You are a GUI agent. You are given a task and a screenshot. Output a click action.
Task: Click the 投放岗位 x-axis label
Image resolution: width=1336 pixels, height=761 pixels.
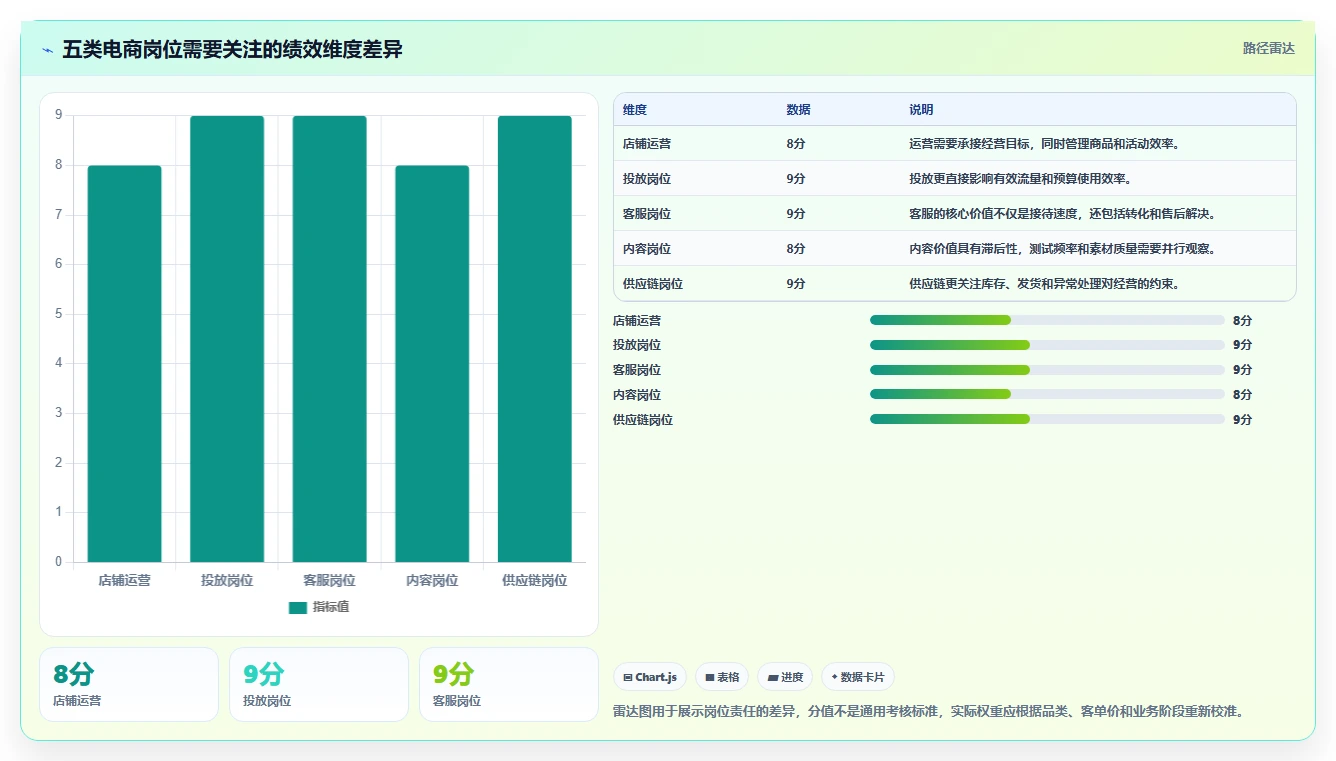(227, 580)
